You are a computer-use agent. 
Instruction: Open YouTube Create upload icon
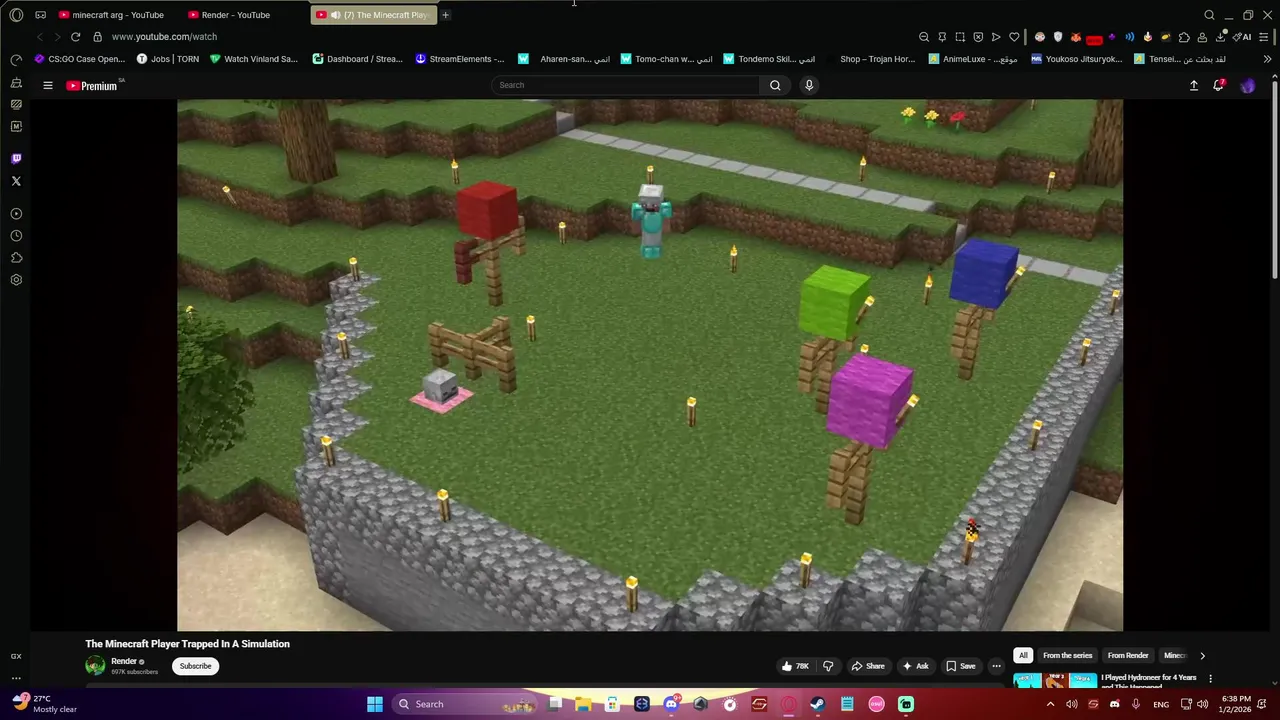[1193, 86]
